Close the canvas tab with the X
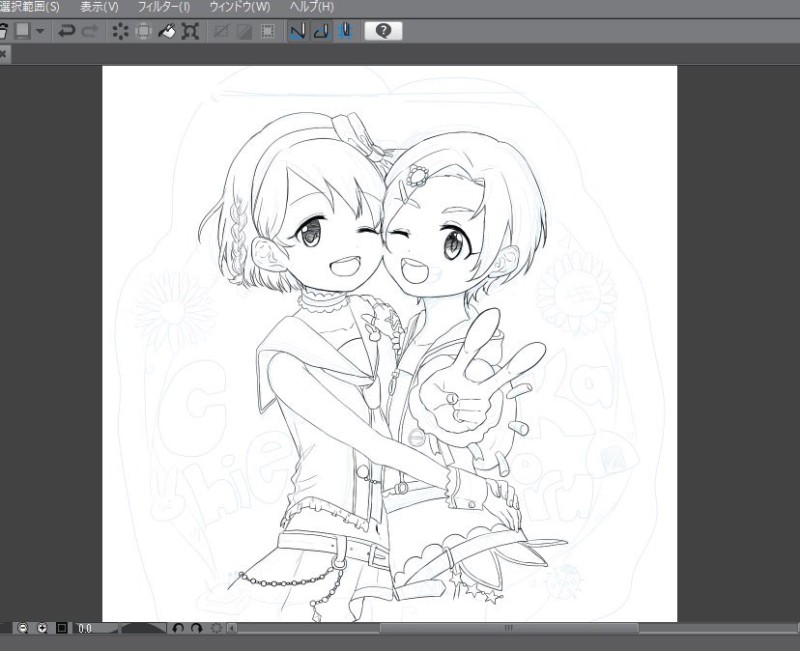This screenshot has width=800, height=651. click(x=3, y=54)
